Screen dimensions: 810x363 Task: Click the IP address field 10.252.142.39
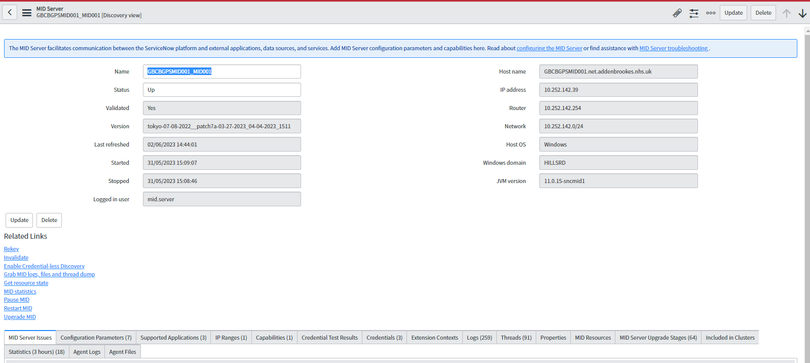[618, 90]
